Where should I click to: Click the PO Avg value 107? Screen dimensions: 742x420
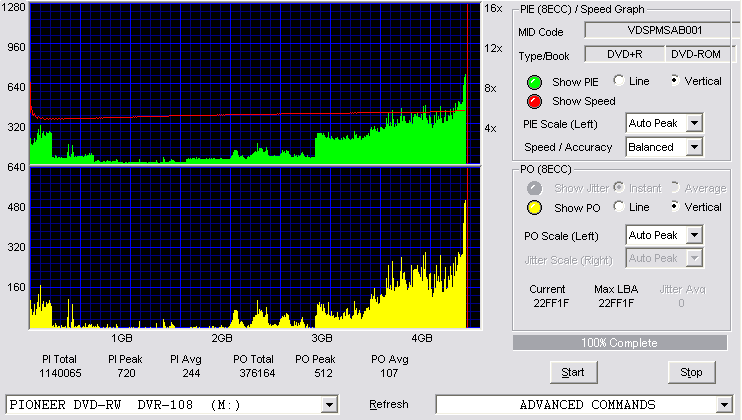coord(389,373)
